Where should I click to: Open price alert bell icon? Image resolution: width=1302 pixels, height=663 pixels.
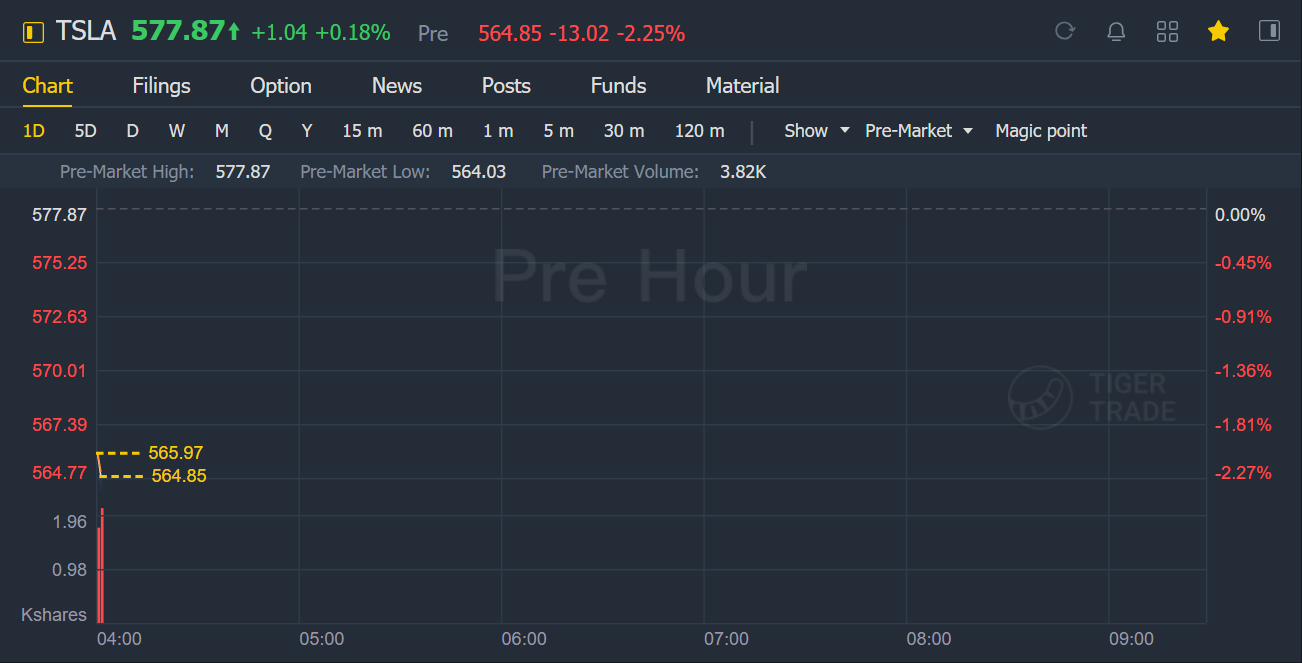tap(1116, 31)
